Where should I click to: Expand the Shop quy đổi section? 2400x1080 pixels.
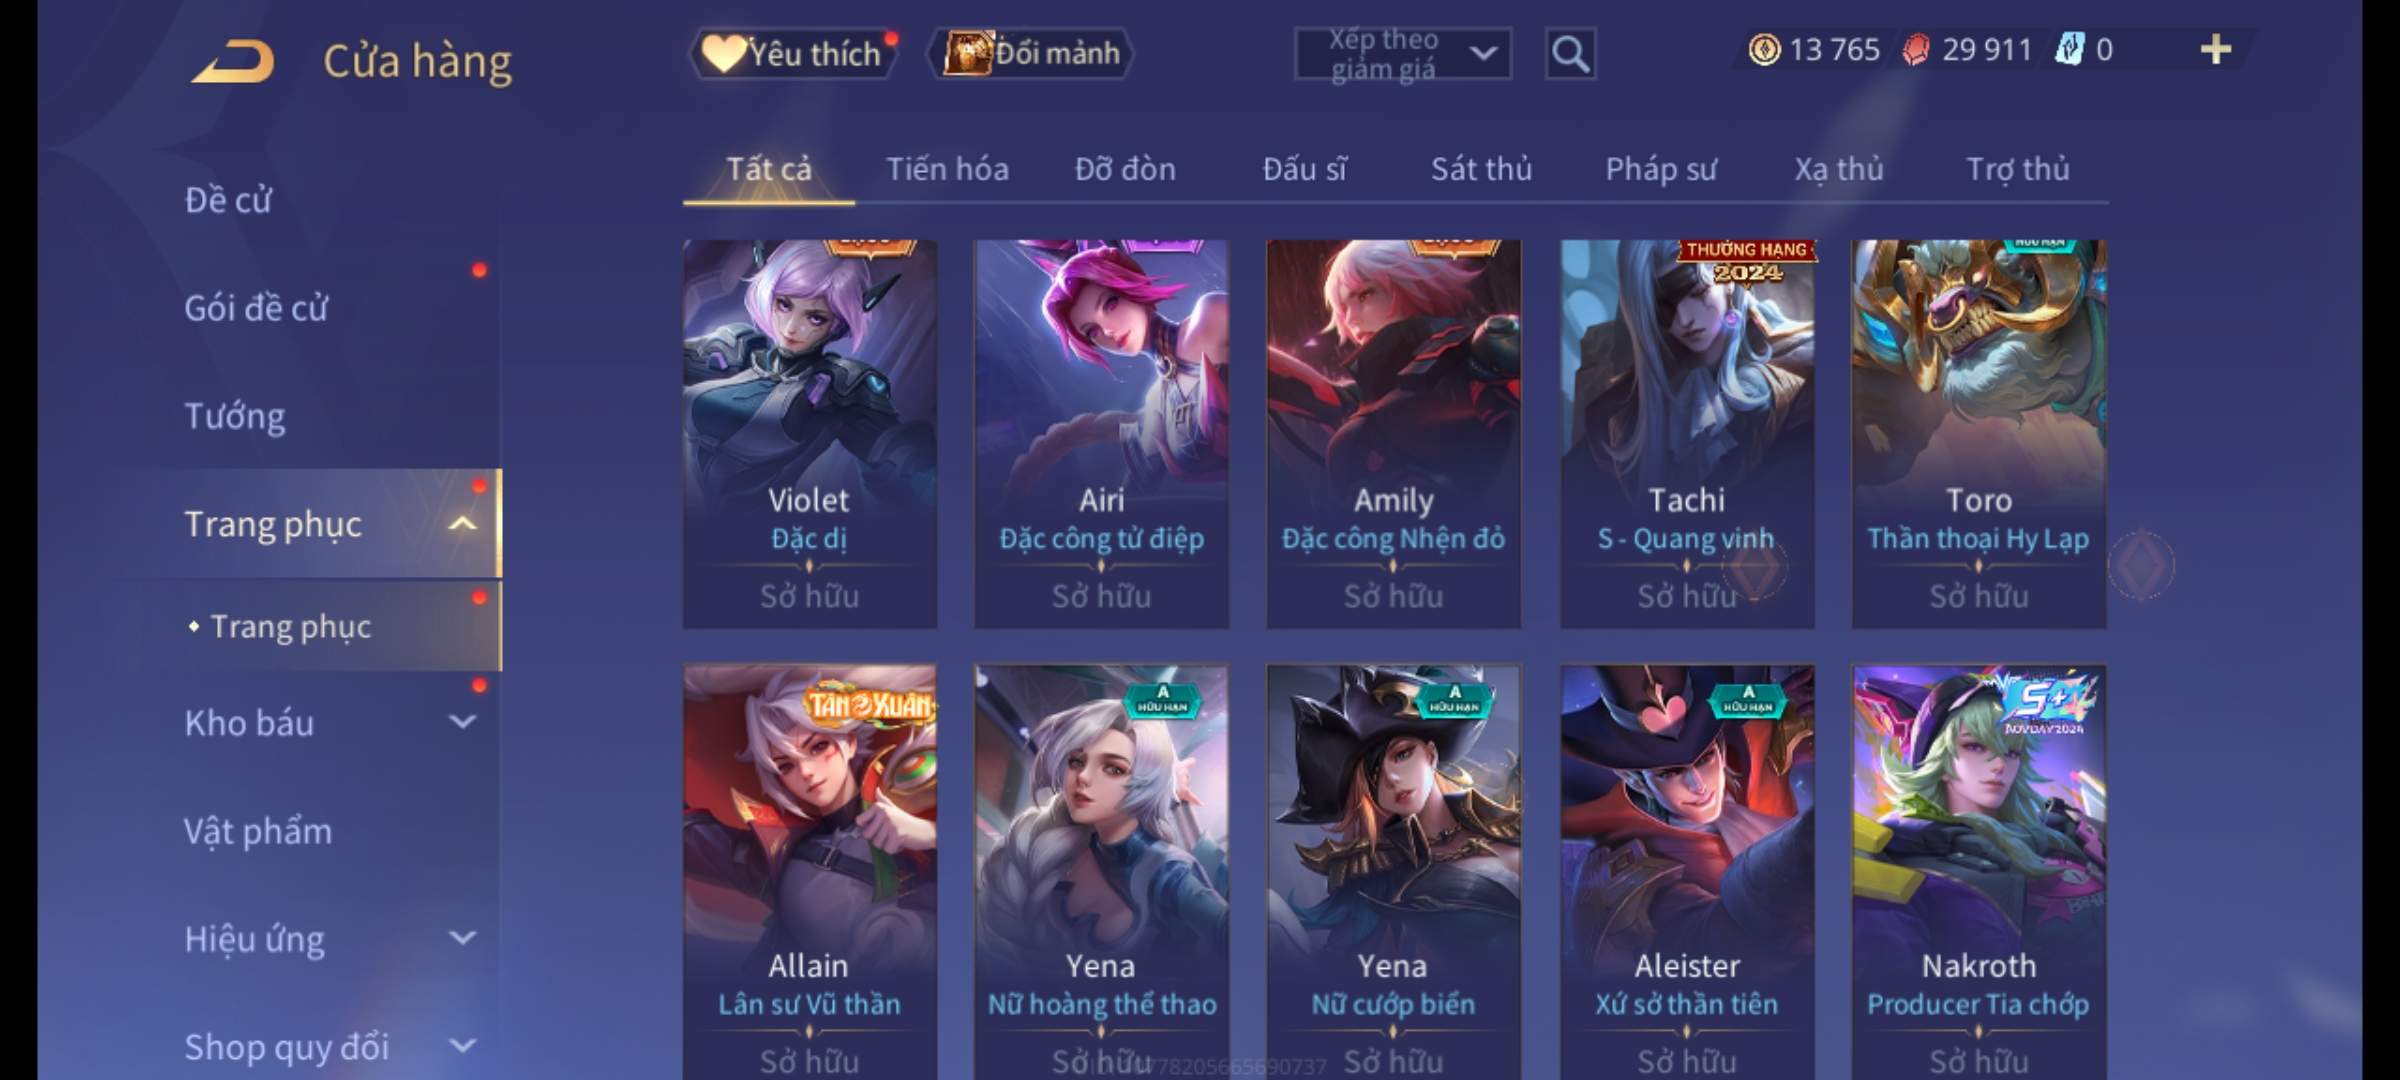[462, 1046]
